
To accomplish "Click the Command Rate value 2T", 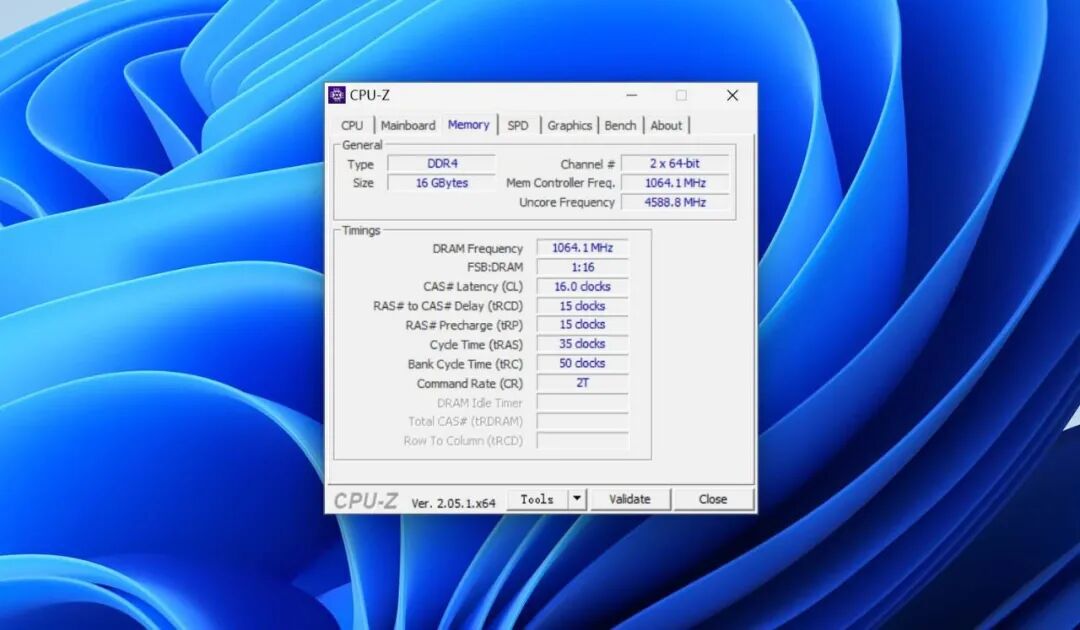I will [582, 383].
